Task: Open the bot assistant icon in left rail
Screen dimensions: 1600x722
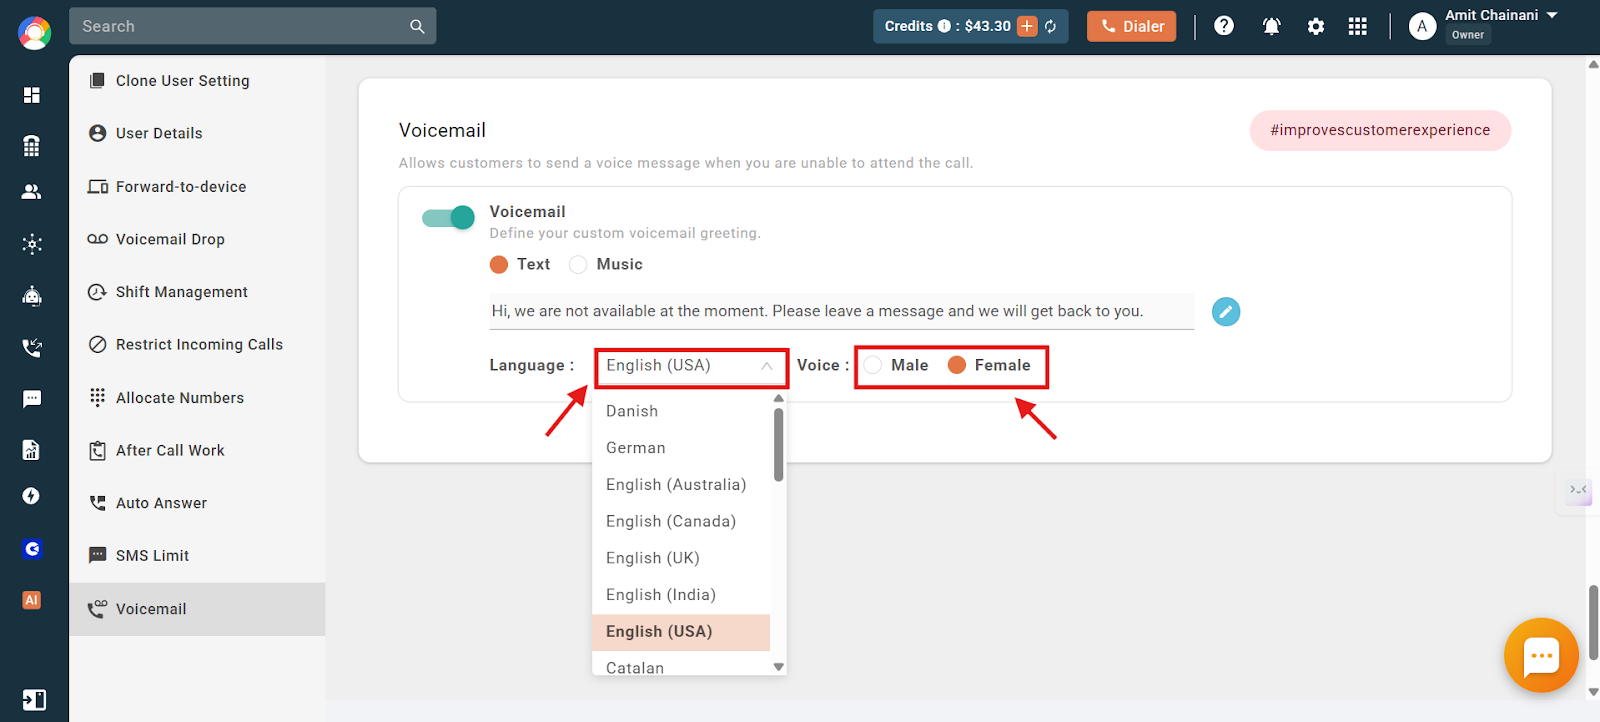Action: tap(32, 296)
